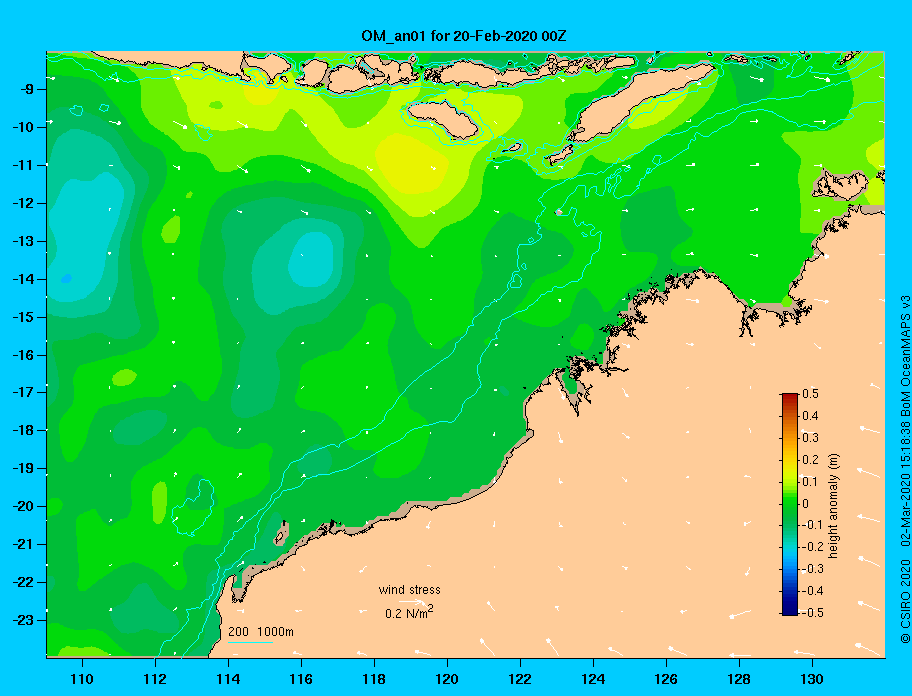Click the "0.2 N/m2" wind stress scale text
The width and height of the screenshot is (912, 696).
pos(409,613)
